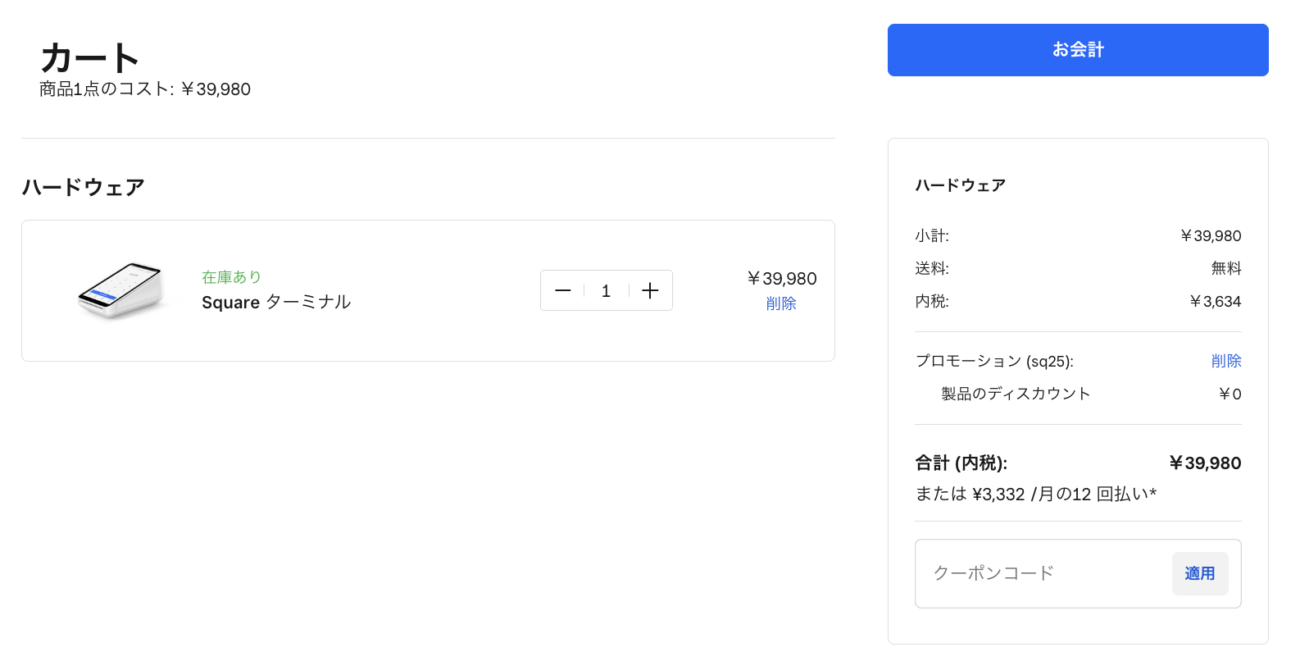Click the お会計 checkout button
This screenshot has width=1300, height=661.
pyautogui.click(x=1078, y=50)
